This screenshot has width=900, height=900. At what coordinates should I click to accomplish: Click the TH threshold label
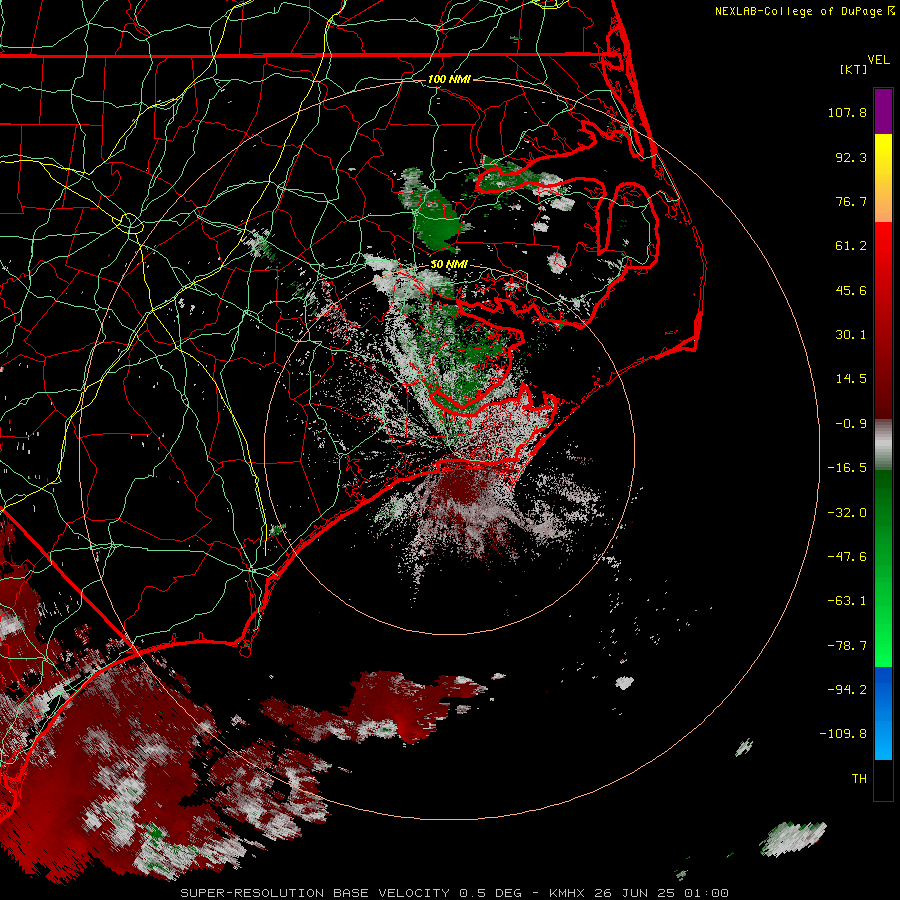click(x=859, y=779)
